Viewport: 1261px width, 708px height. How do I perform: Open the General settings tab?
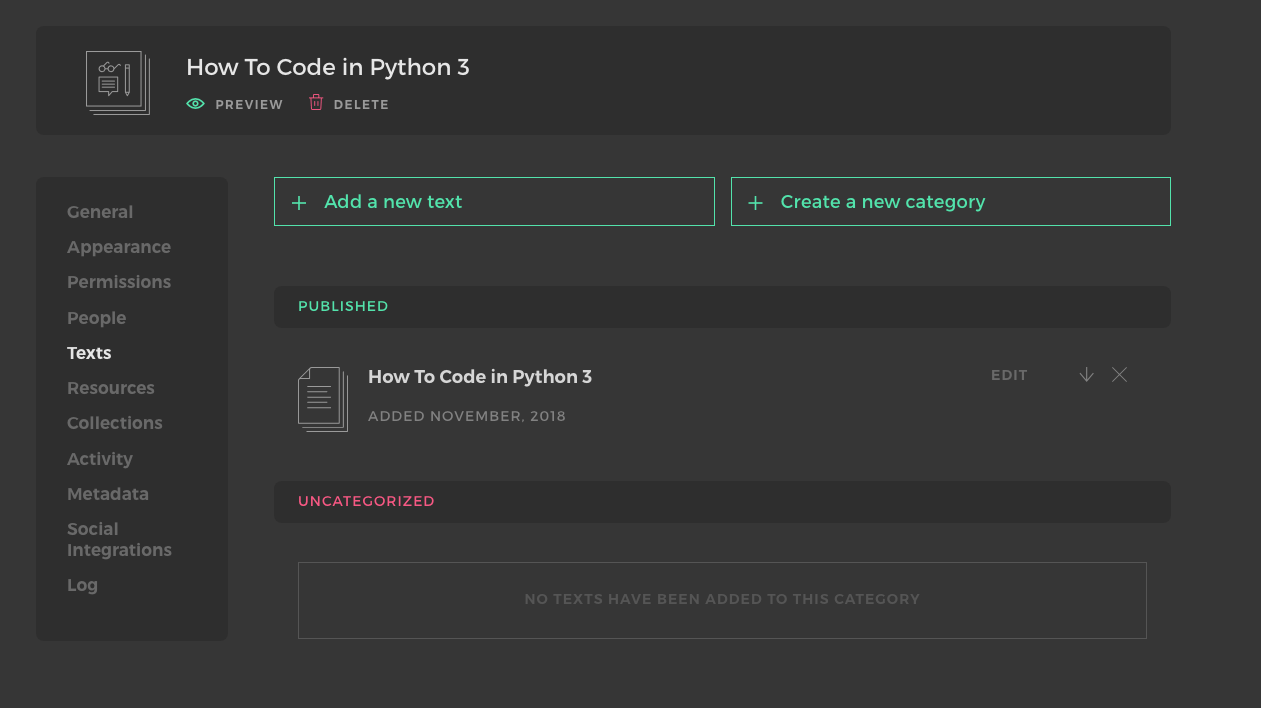100,212
